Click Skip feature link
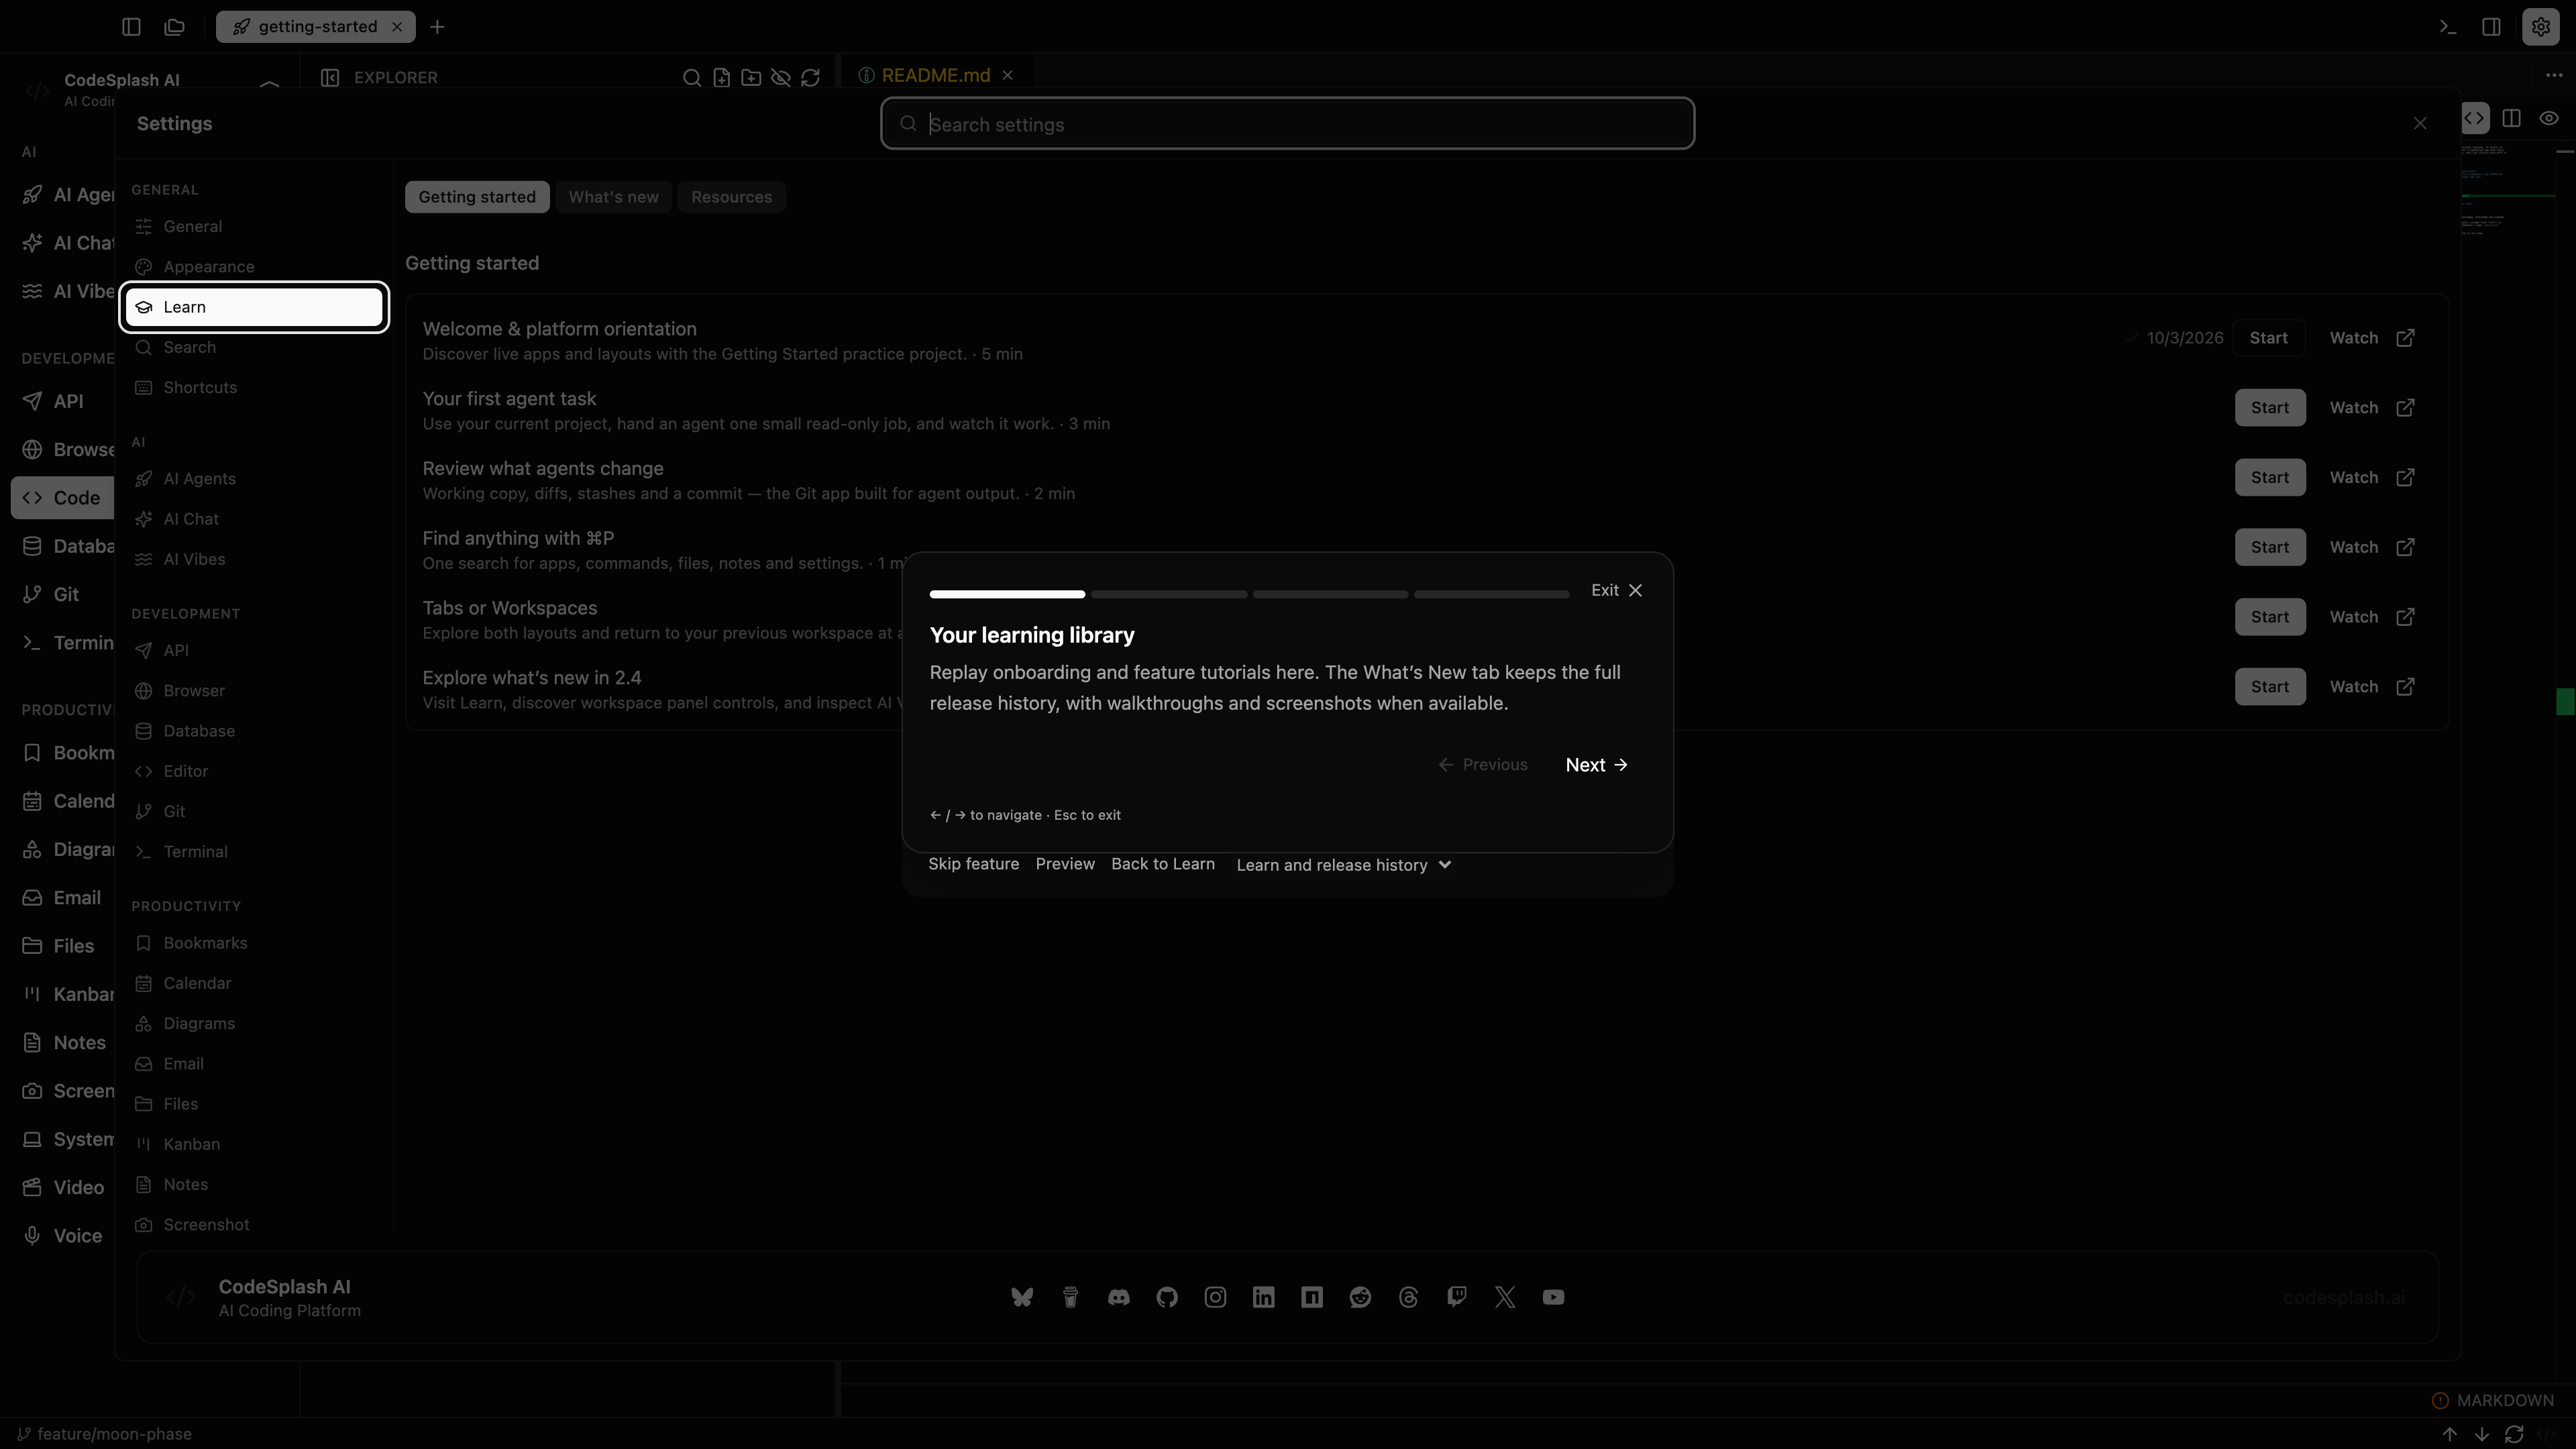Viewport: 2576px width, 1449px height. pos(973,864)
